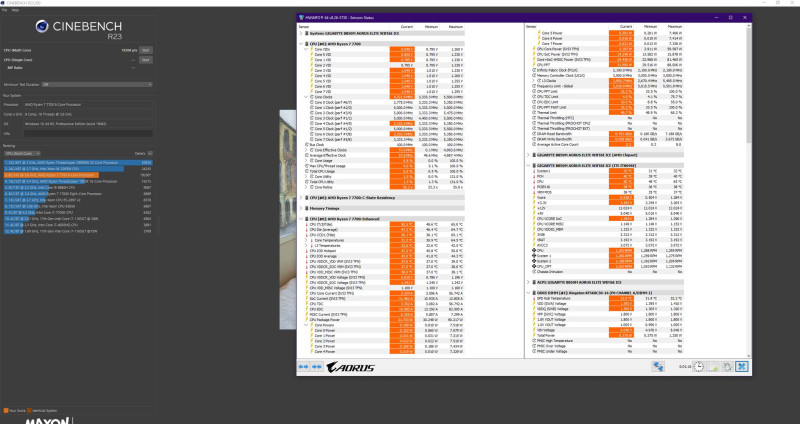
Task: Click Current column header in left pane
Action: 407,27
